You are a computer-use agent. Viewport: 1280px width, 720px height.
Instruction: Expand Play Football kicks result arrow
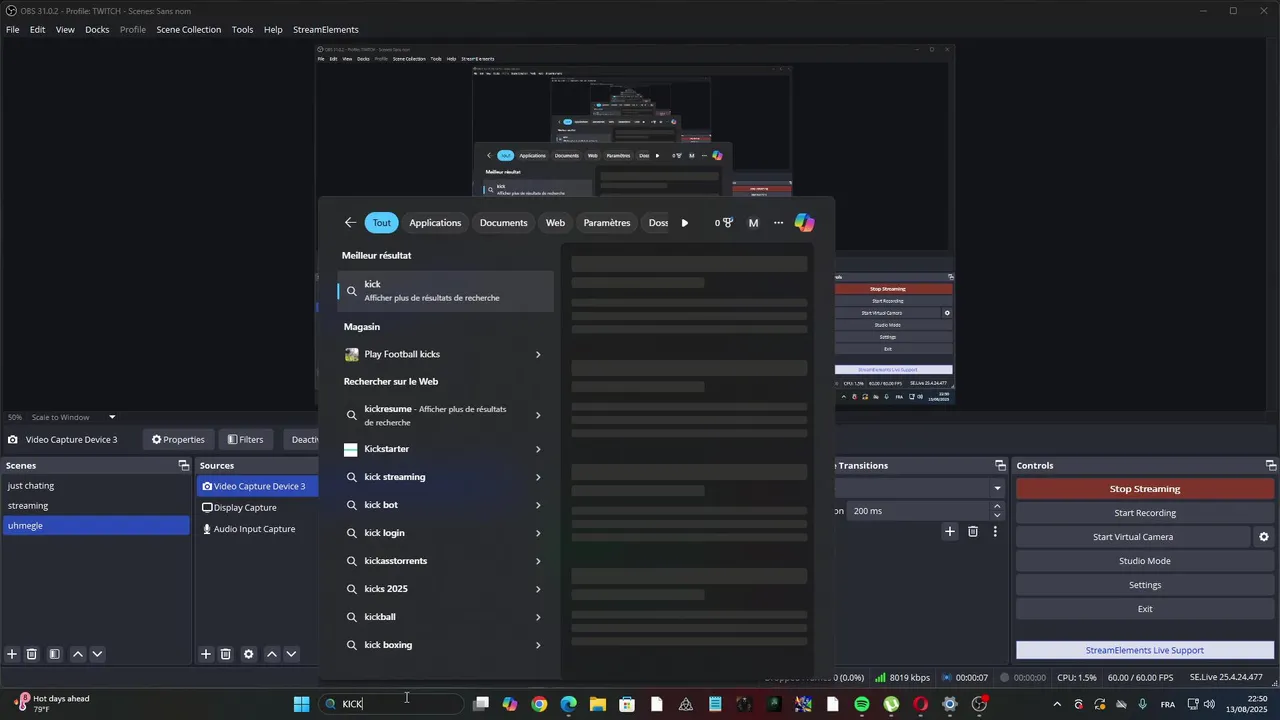538,354
